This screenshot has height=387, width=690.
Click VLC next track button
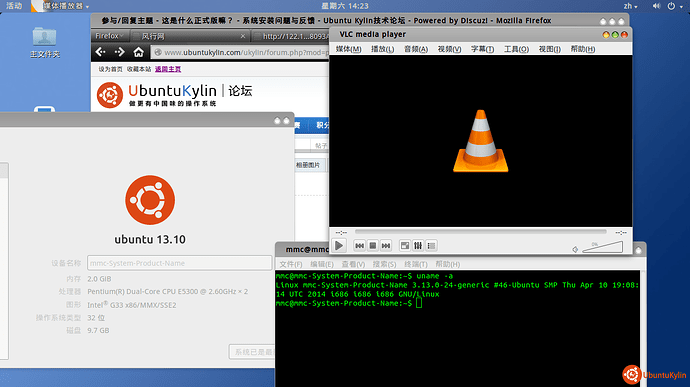(x=386, y=246)
